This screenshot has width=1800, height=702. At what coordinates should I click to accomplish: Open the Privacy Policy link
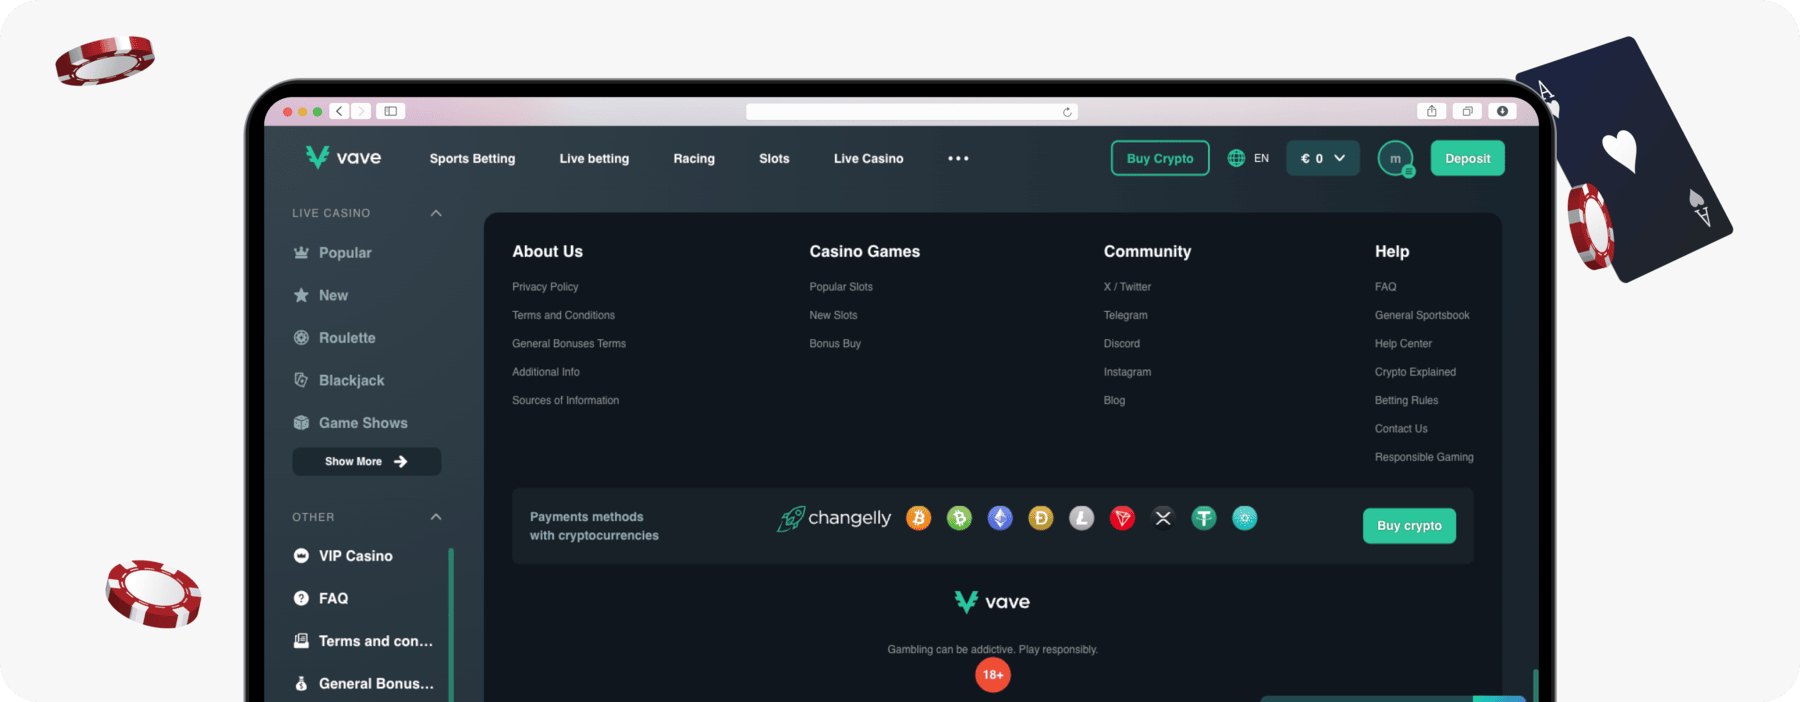pyautogui.click(x=545, y=287)
